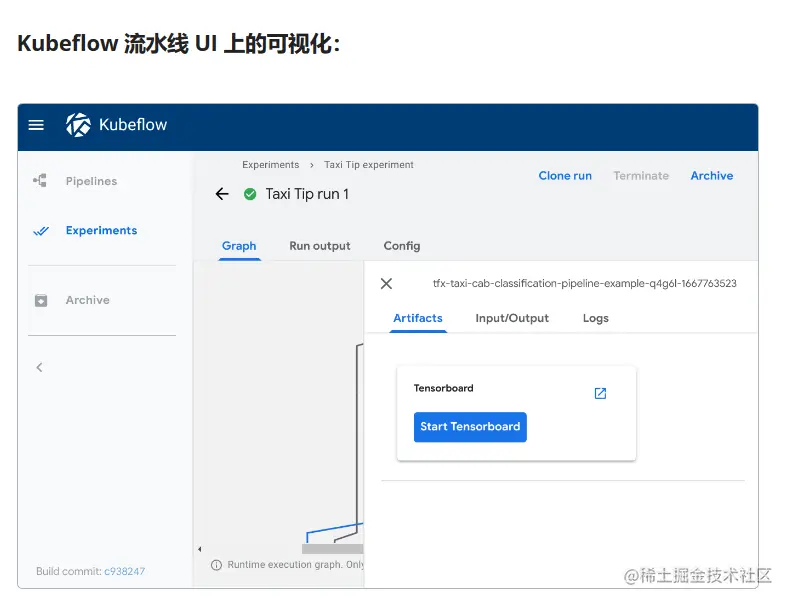This screenshot has width=790, height=603.
Task: Select the Input/Output tab
Action: point(512,318)
